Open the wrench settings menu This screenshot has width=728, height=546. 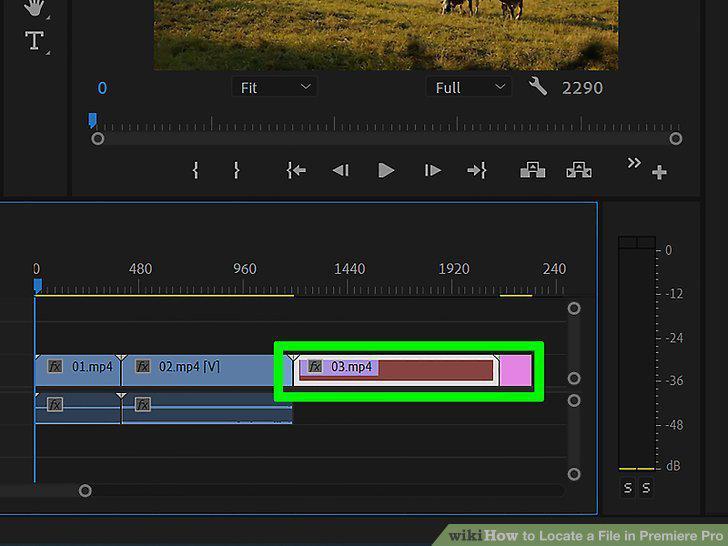[538, 86]
